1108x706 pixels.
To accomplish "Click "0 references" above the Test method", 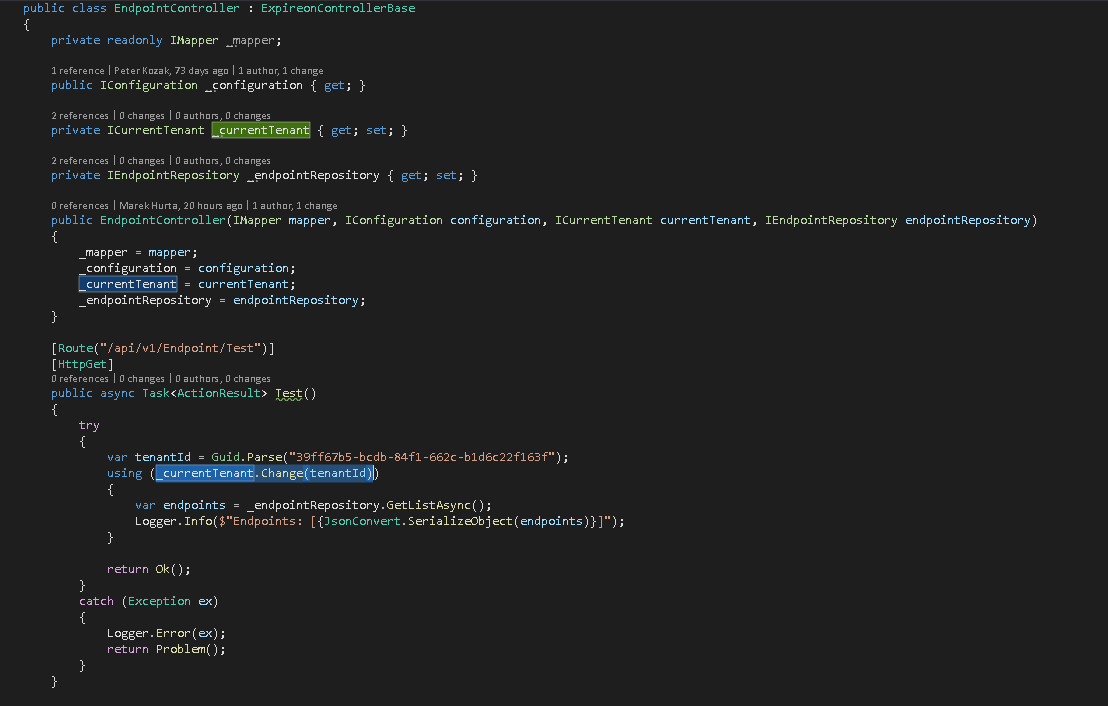I will pyautogui.click(x=80, y=379).
